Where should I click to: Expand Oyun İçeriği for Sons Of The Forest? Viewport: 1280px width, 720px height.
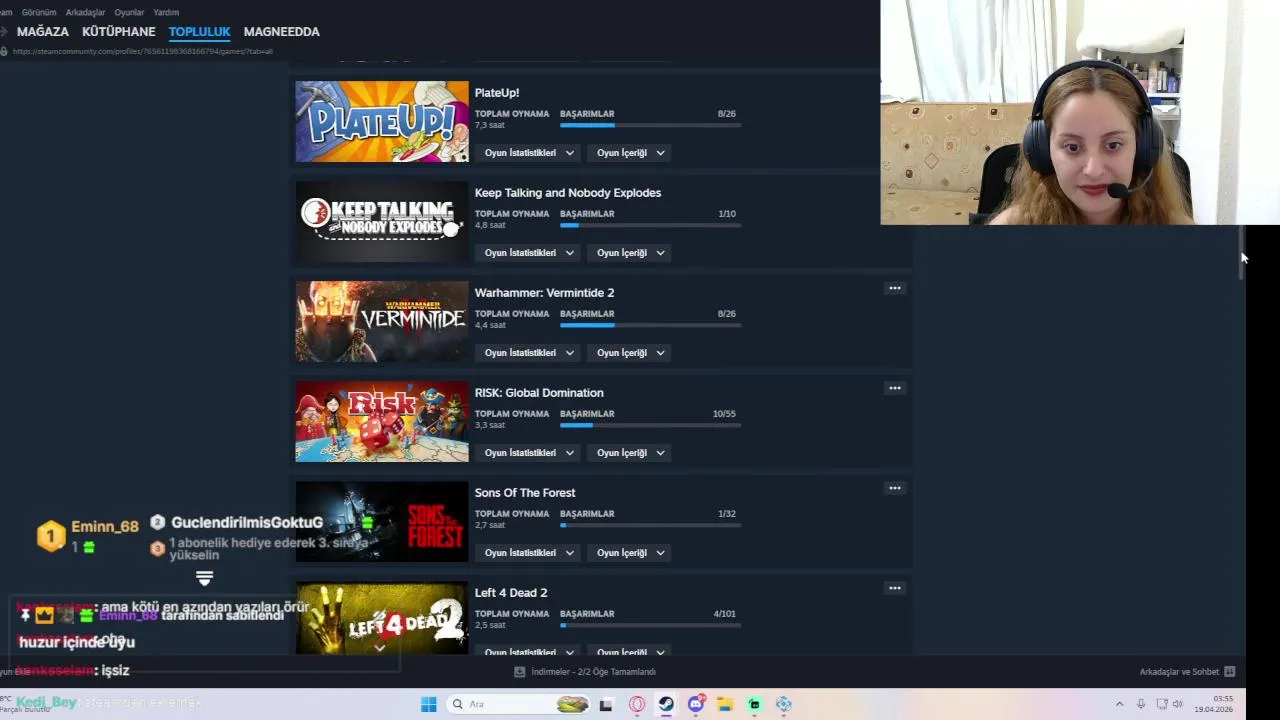[628, 553]
